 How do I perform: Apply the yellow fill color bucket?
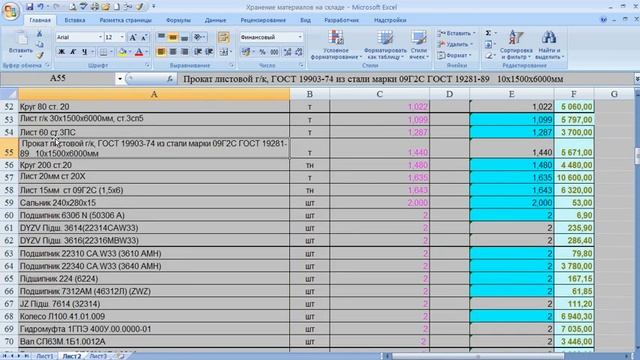[x=122, y=52]
